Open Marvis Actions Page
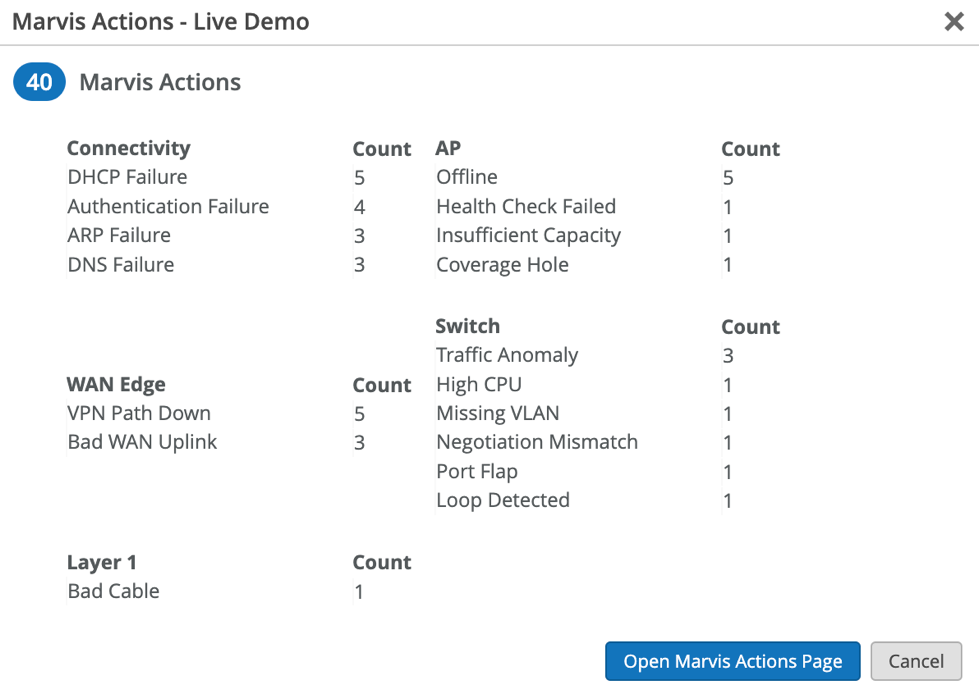 (732, 661)
